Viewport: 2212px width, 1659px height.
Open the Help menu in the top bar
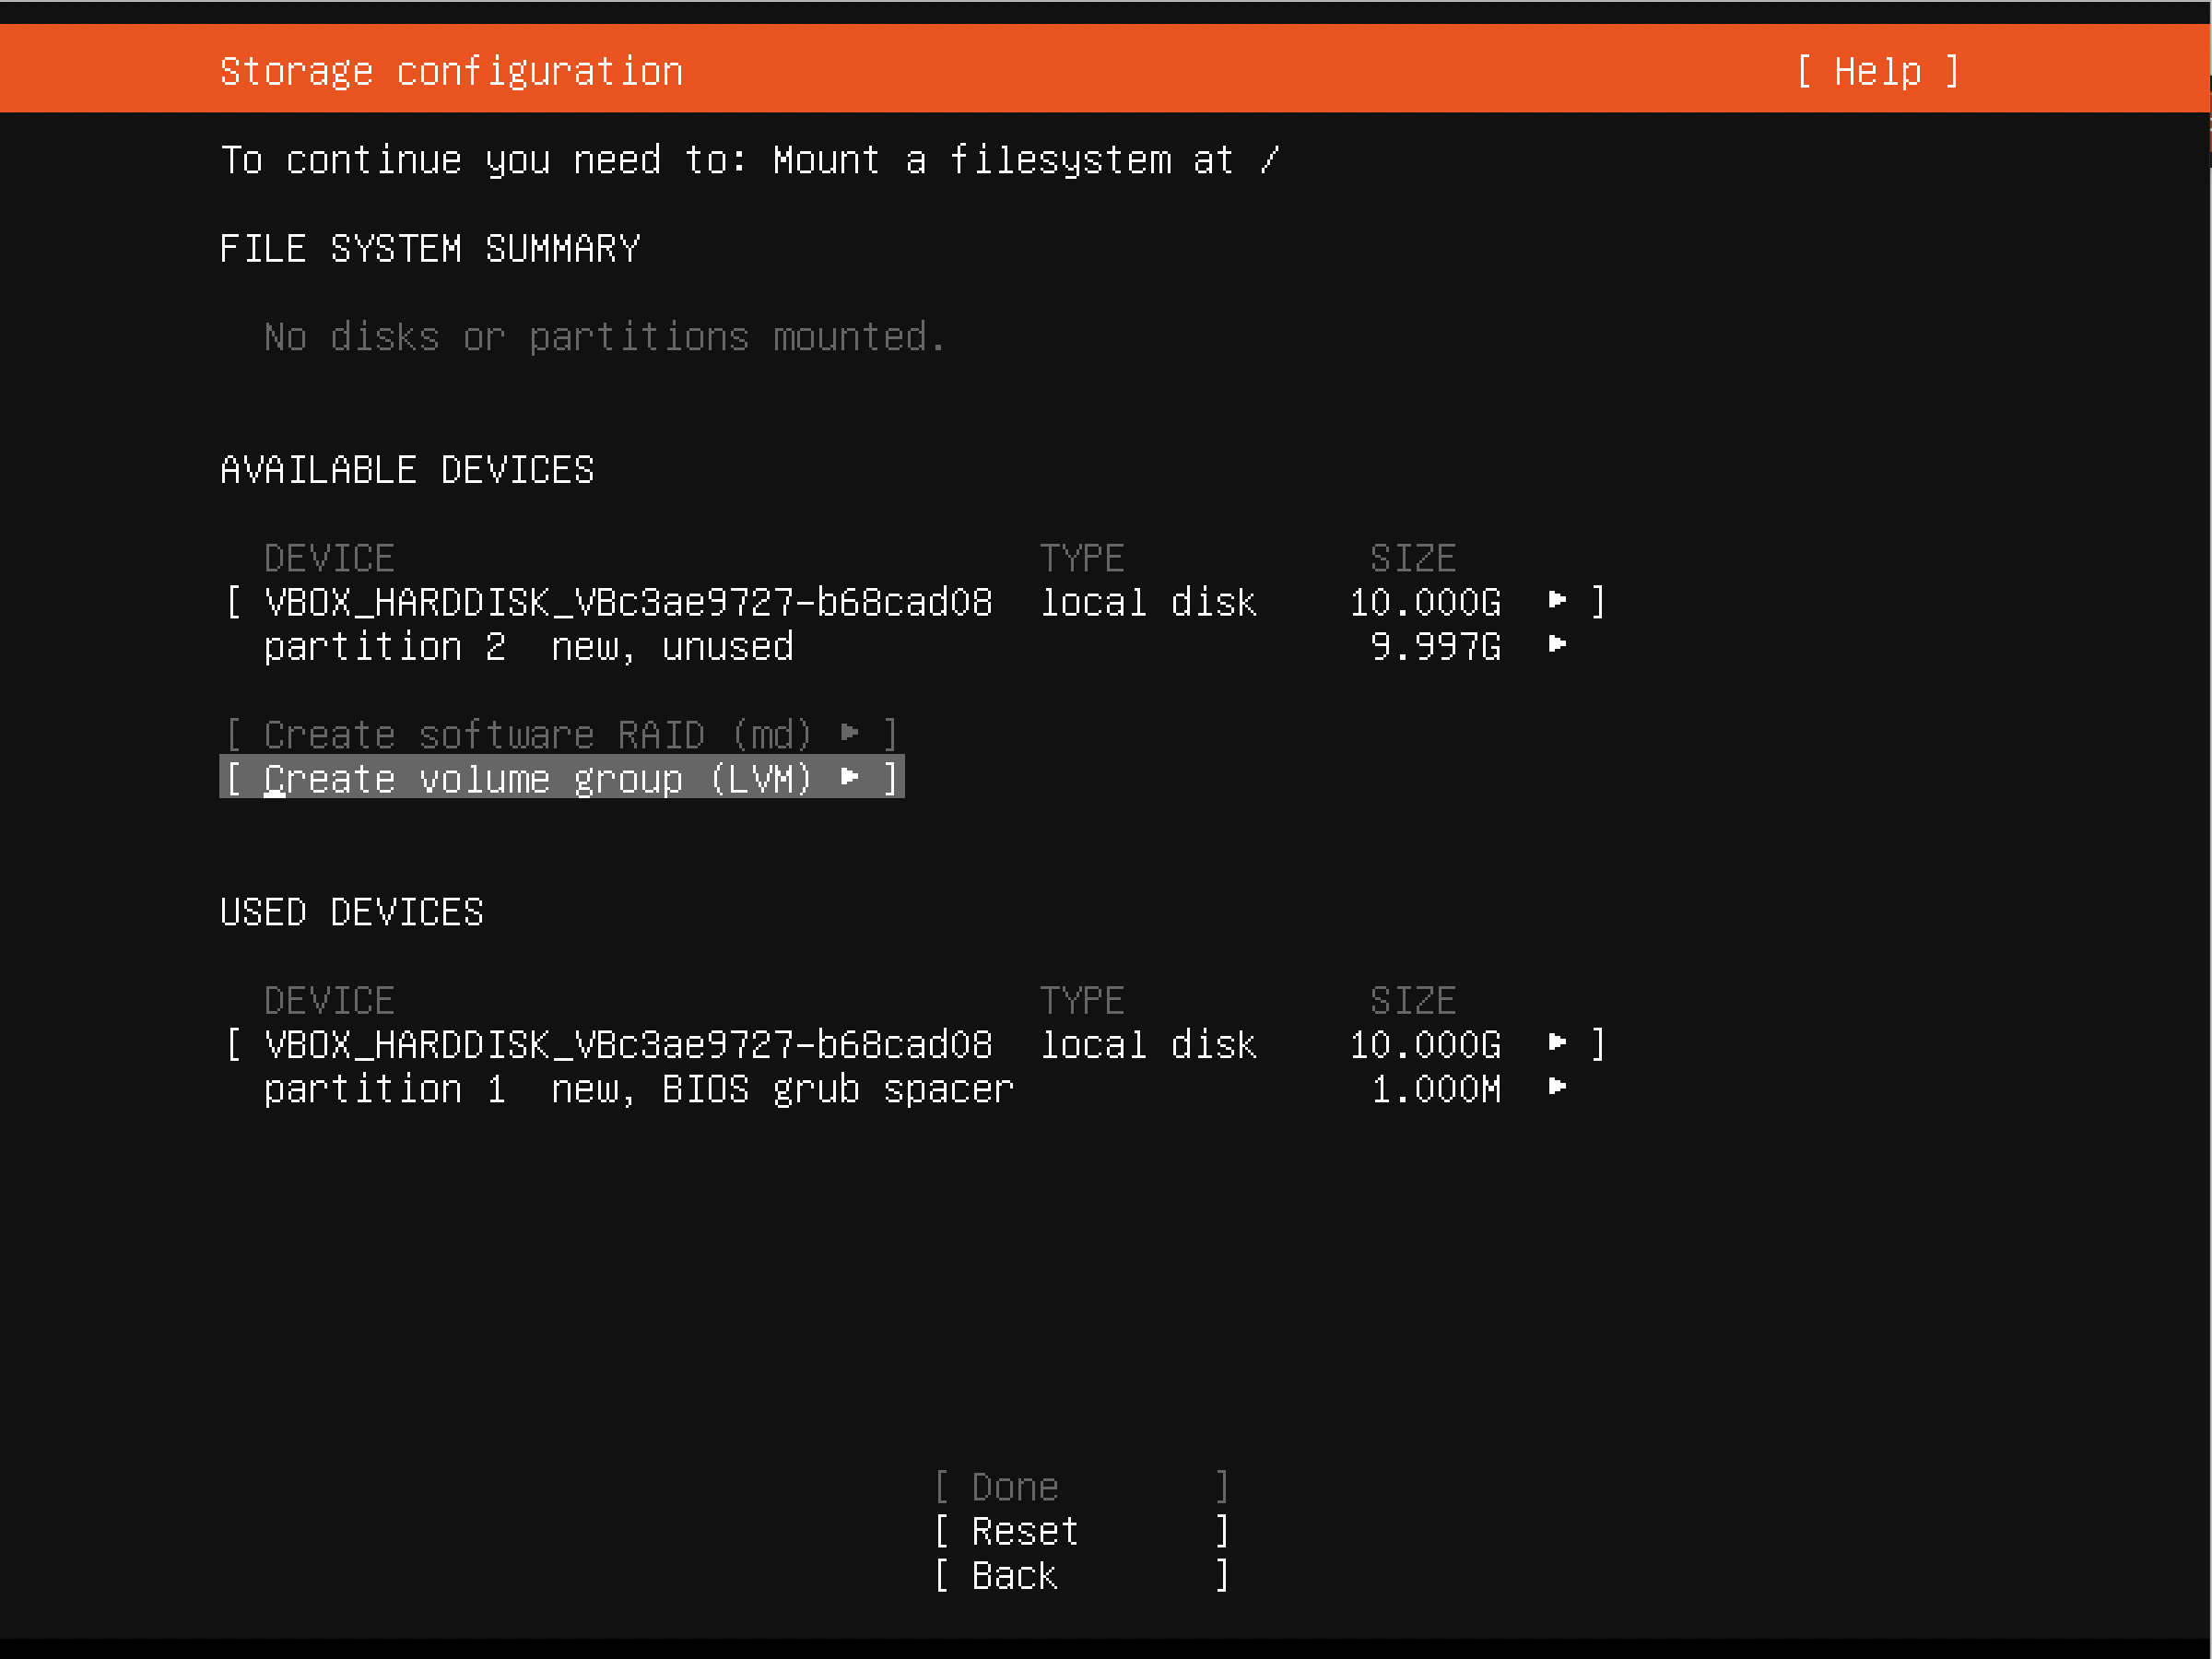(x=1877, y=70)
